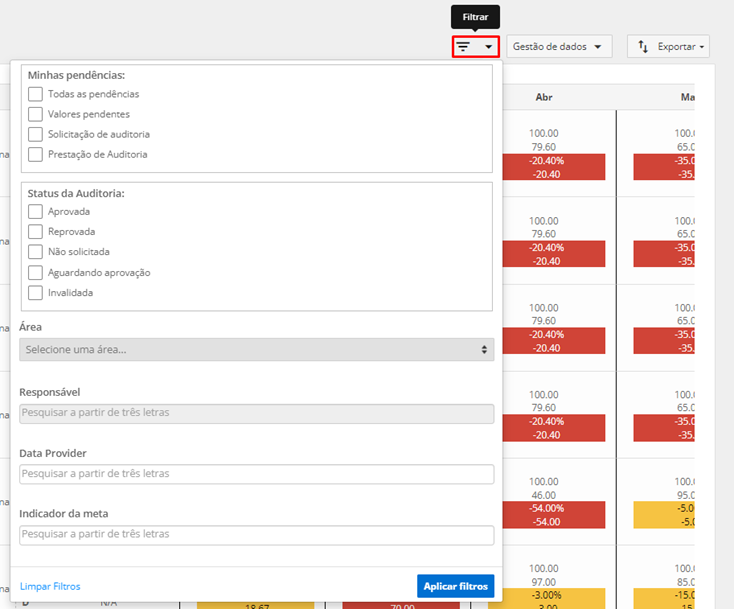
Task: Tick the Invalidada checkbox
Action: pyautogui.click(x=36, y=293)
